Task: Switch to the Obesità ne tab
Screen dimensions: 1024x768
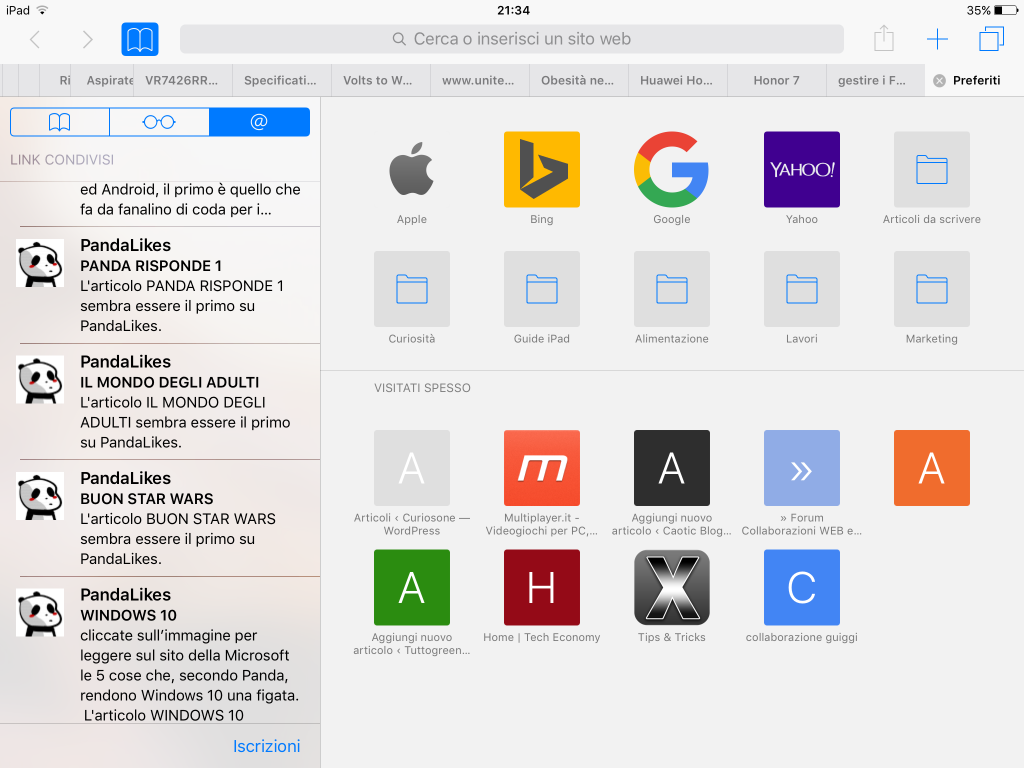Action: point(577,80)
